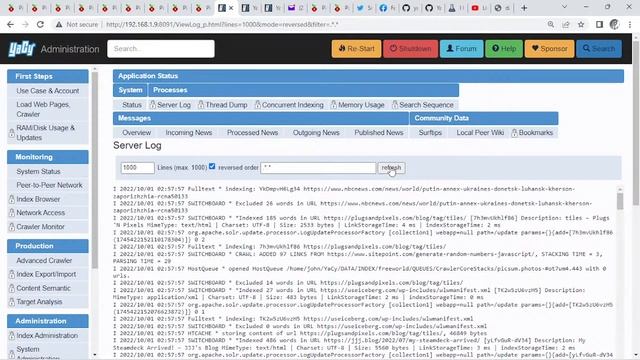Open Incoming News
Image resolution: width=640 pixels, height=360 pixels.
pos(189,133)
